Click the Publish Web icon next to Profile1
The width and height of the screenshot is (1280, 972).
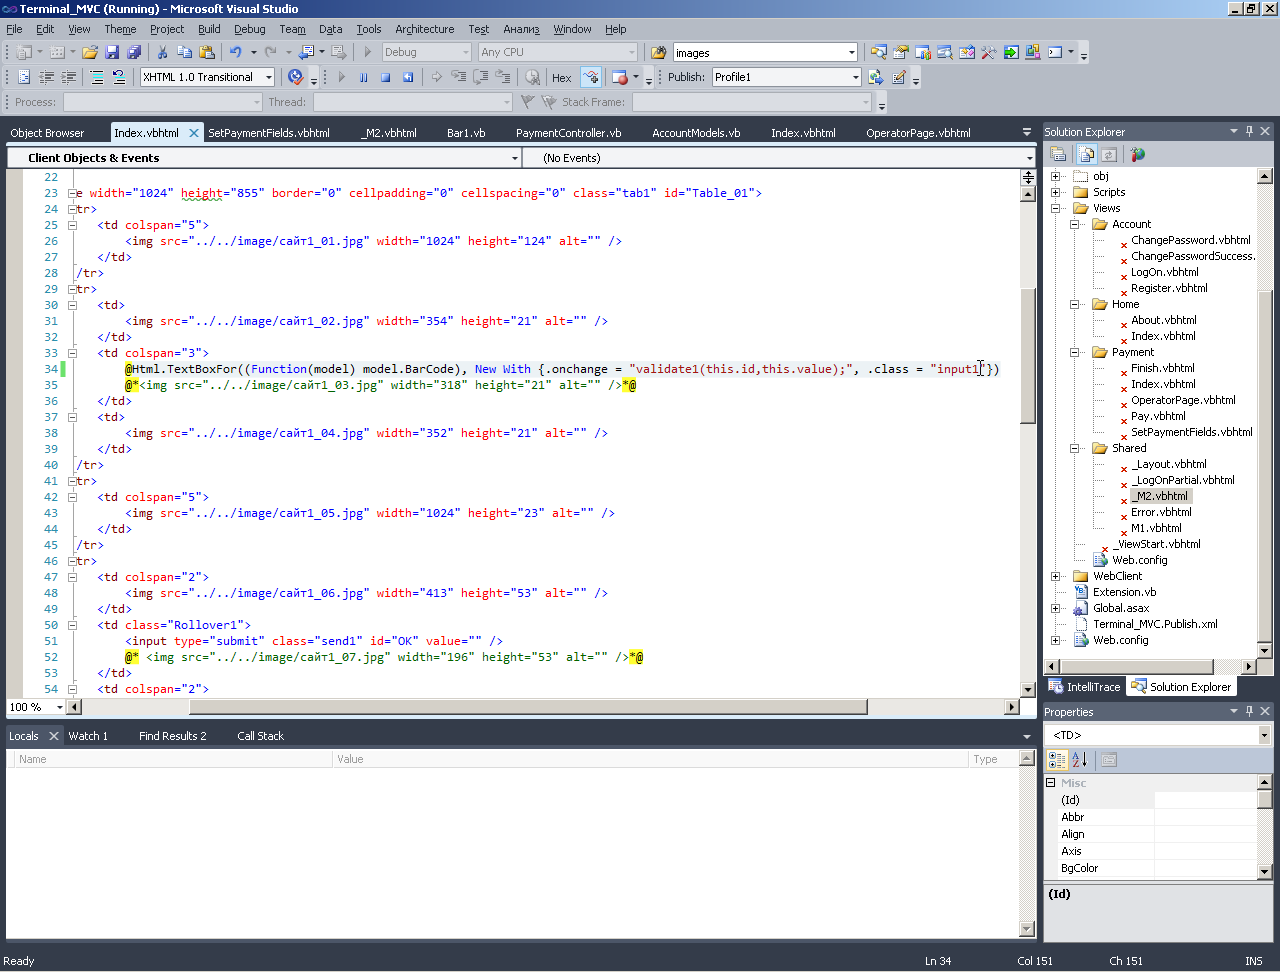pos(876,77)
